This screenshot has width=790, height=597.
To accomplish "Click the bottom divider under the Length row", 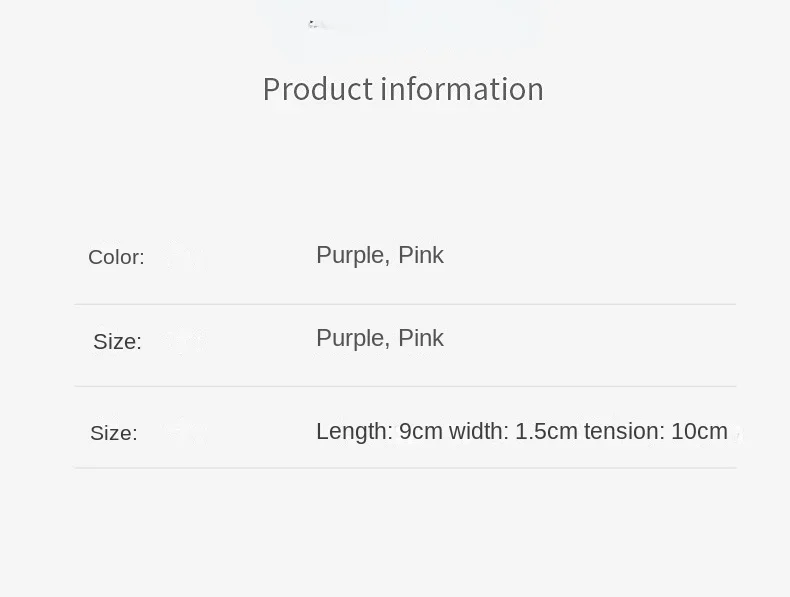I will (x=405, y=468).
